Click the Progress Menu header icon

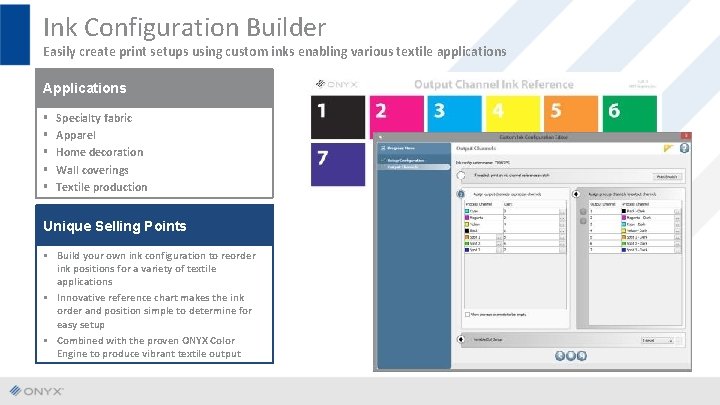coord(383,148)
